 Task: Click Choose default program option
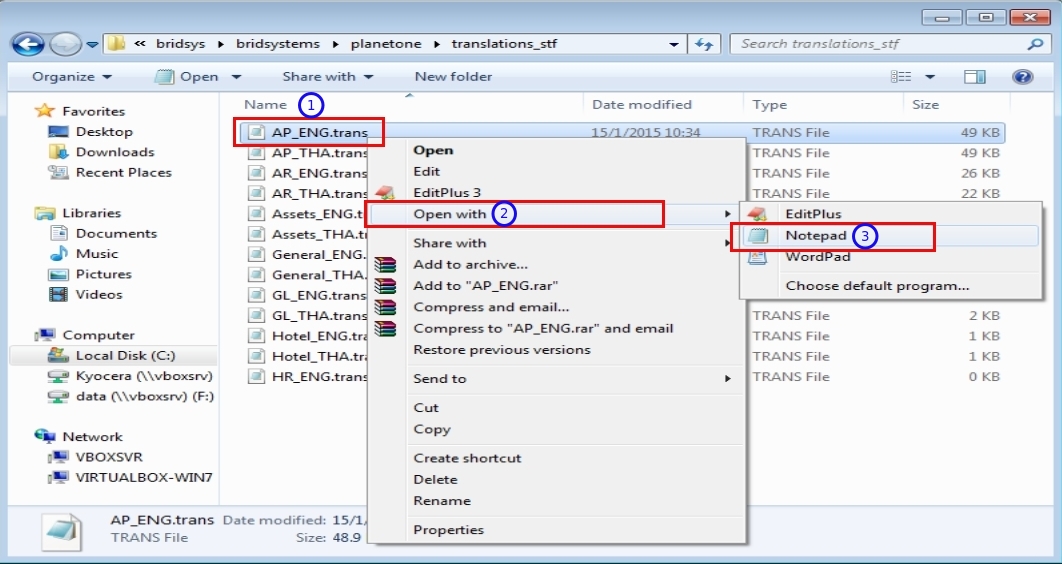pos(877,286)
